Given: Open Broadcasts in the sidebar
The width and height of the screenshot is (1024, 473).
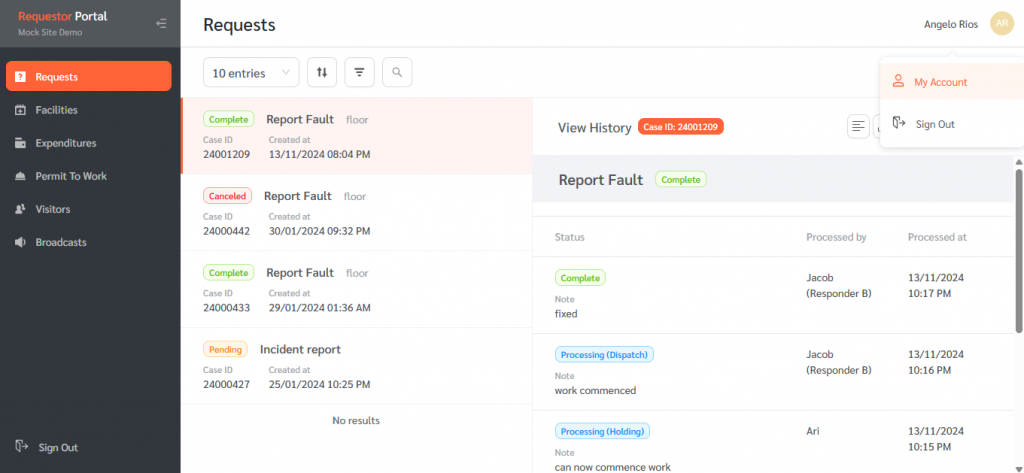Looking at the screenshot, I should point(60,242).
